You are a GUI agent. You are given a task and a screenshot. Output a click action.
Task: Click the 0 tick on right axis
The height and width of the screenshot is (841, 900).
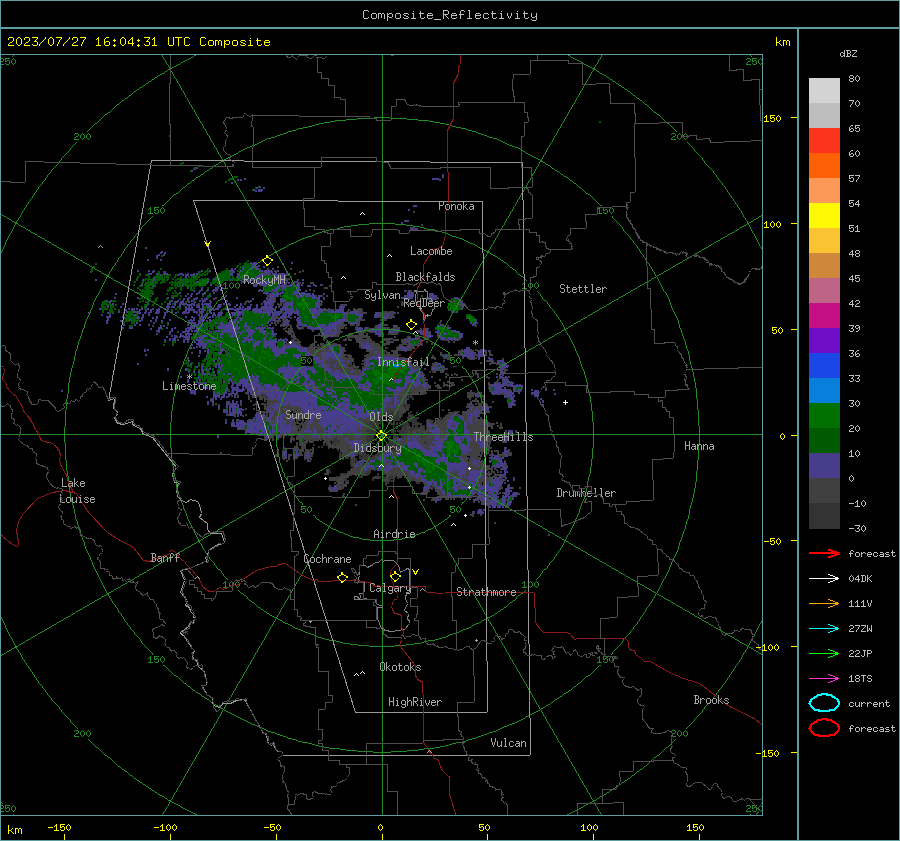pos(782,436)
